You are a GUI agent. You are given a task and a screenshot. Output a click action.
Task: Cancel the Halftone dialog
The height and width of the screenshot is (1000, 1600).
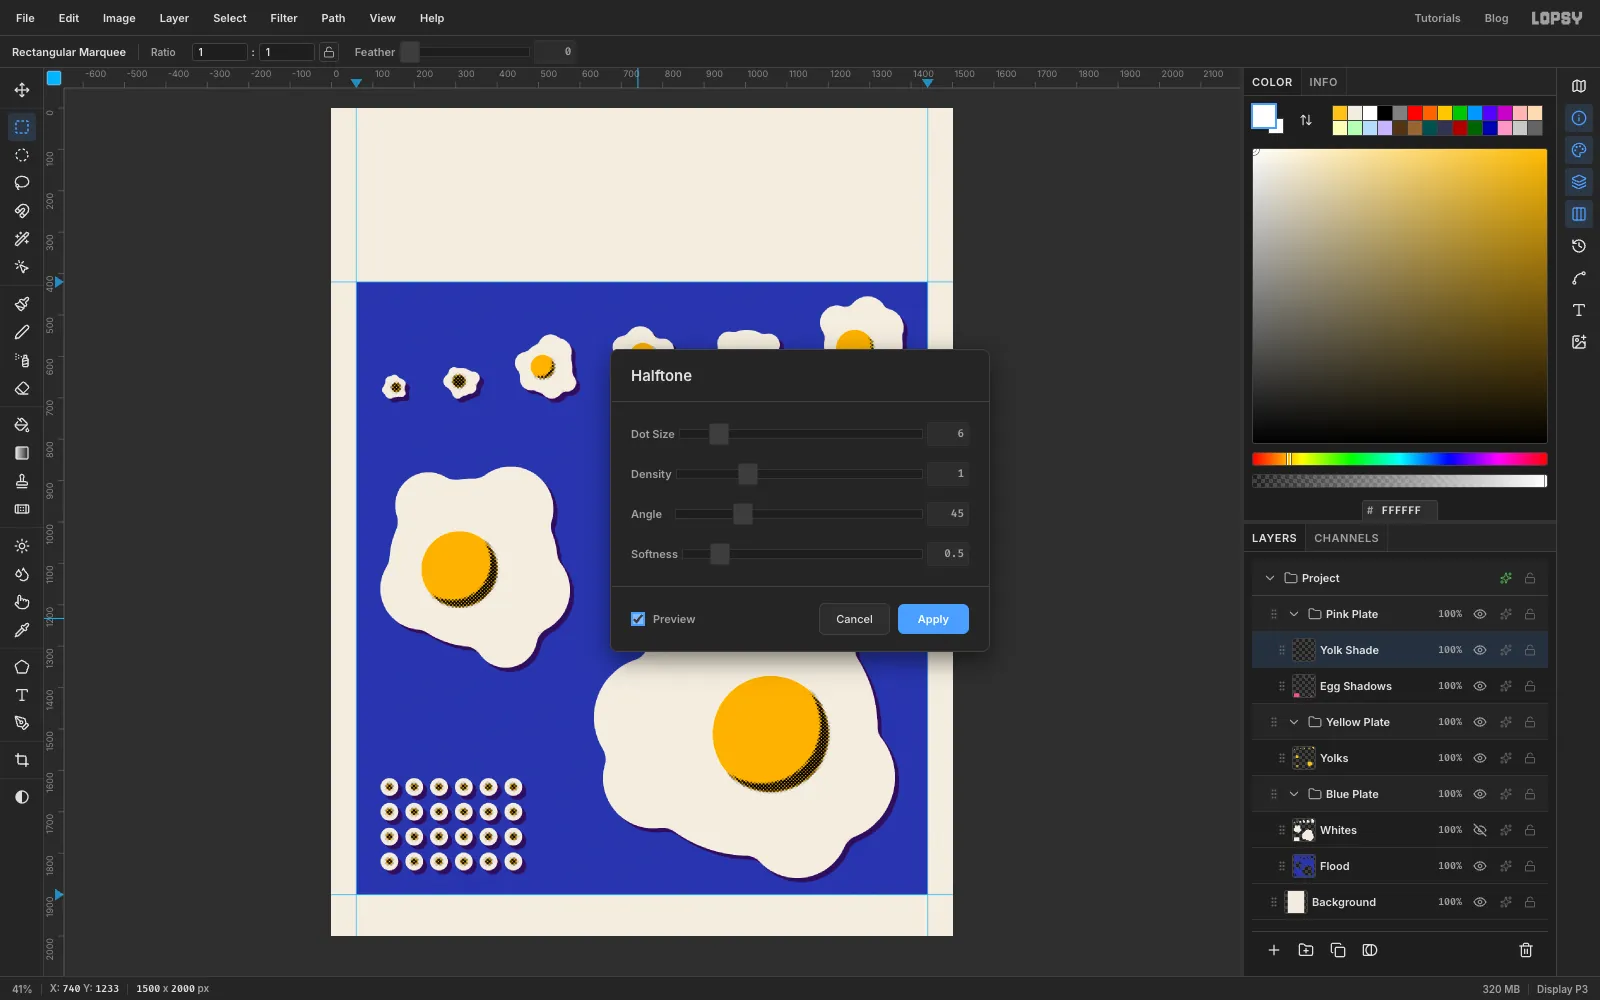(854, 619)
